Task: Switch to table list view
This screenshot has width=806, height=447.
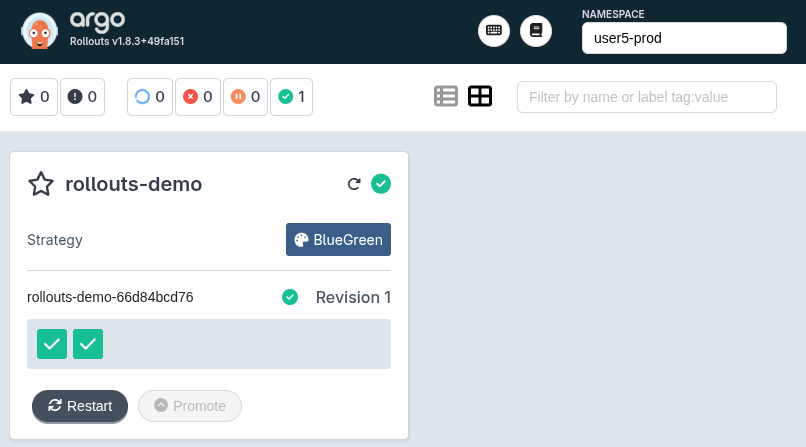Action: click(x=446, y=96)
